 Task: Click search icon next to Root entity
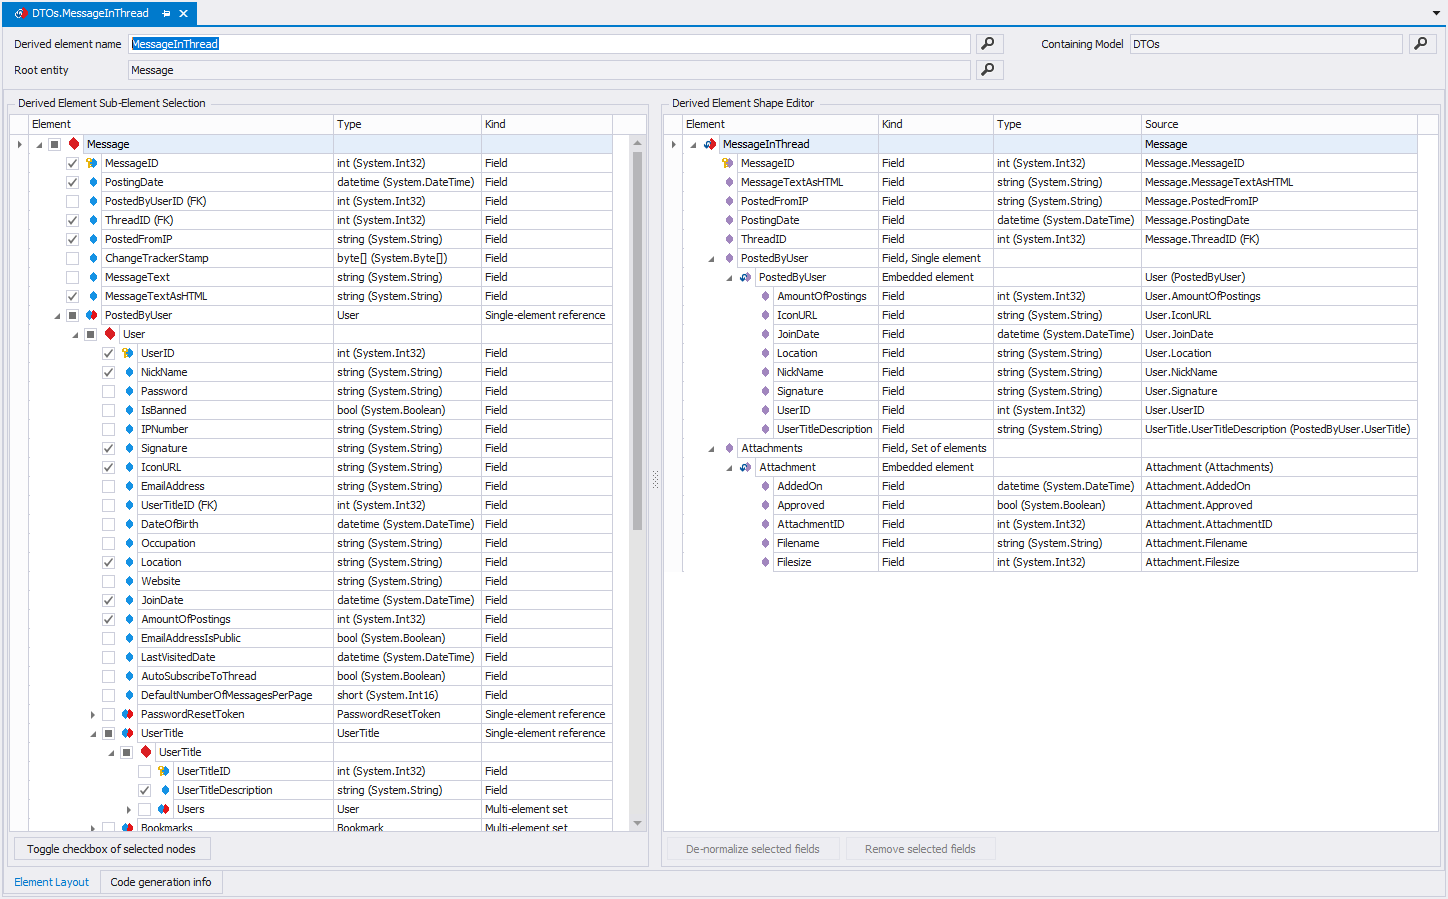988,70
